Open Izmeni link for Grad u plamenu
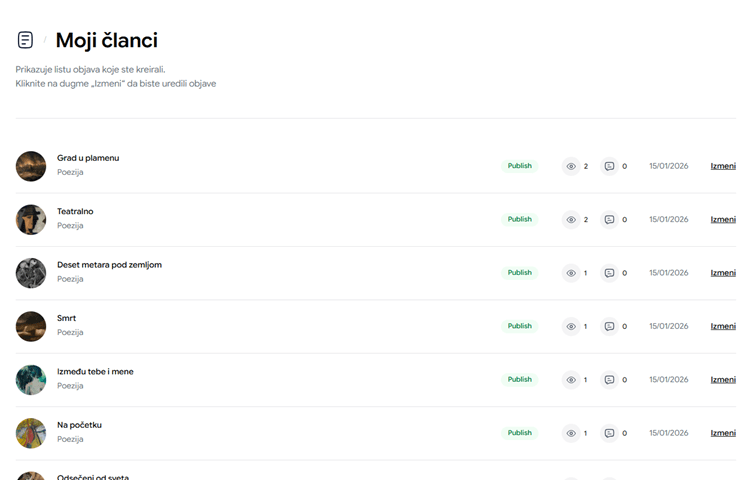 point(723,166)
